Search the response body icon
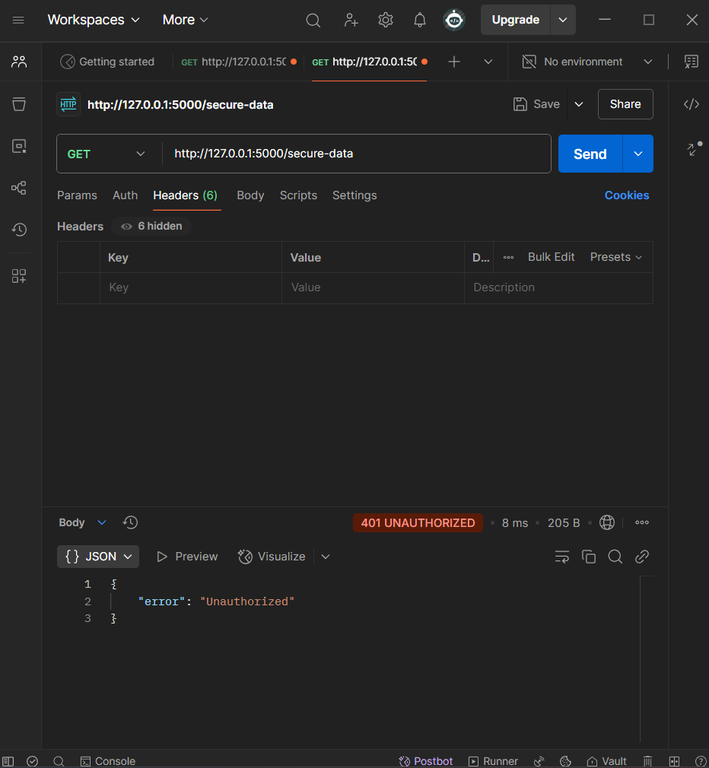This screenshot has height=768, width=709. [615, 557]
